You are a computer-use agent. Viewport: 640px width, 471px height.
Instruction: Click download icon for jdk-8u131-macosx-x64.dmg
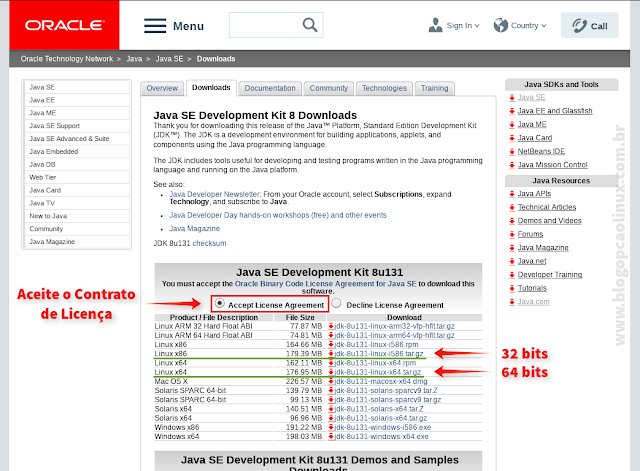tap(331, 381)
